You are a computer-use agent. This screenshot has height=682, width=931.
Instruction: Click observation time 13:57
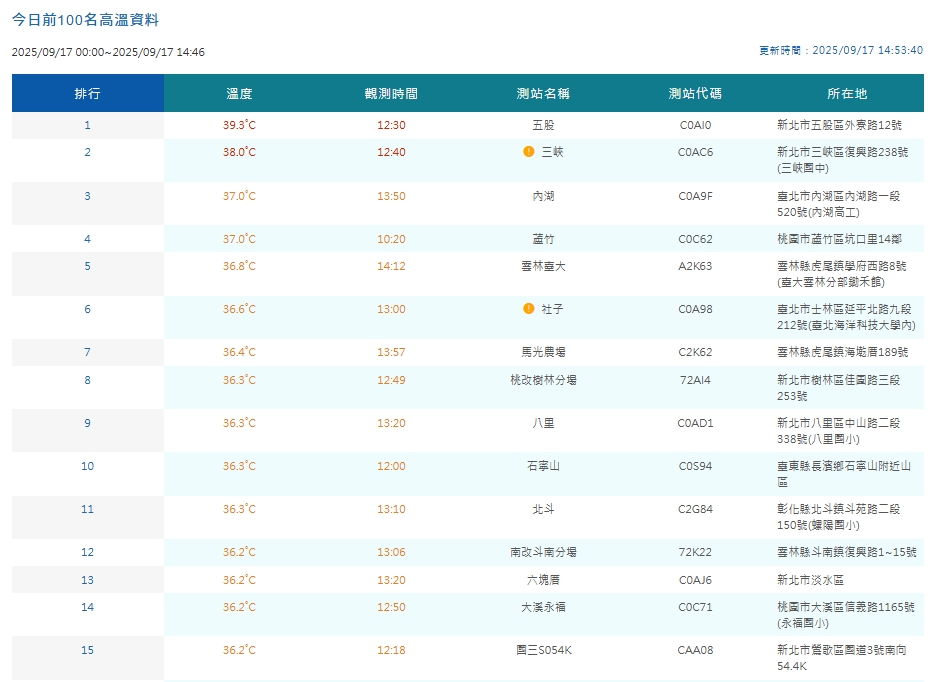click(x=391, y=352)
